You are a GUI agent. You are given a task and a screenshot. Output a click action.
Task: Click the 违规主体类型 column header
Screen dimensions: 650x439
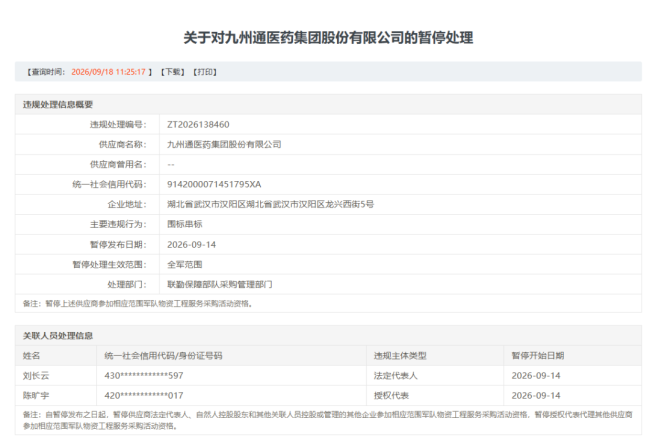[400, 356]
